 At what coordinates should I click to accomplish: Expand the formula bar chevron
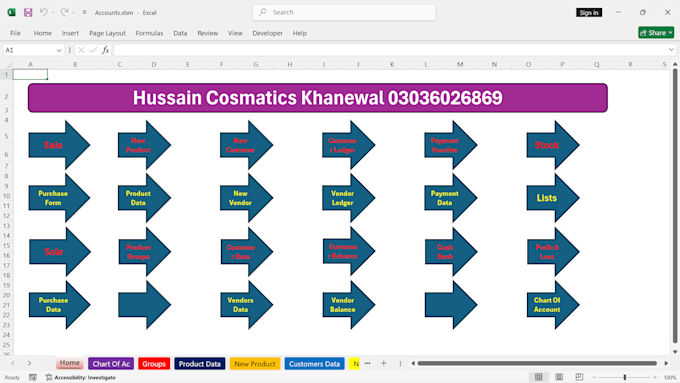(671, 50)
